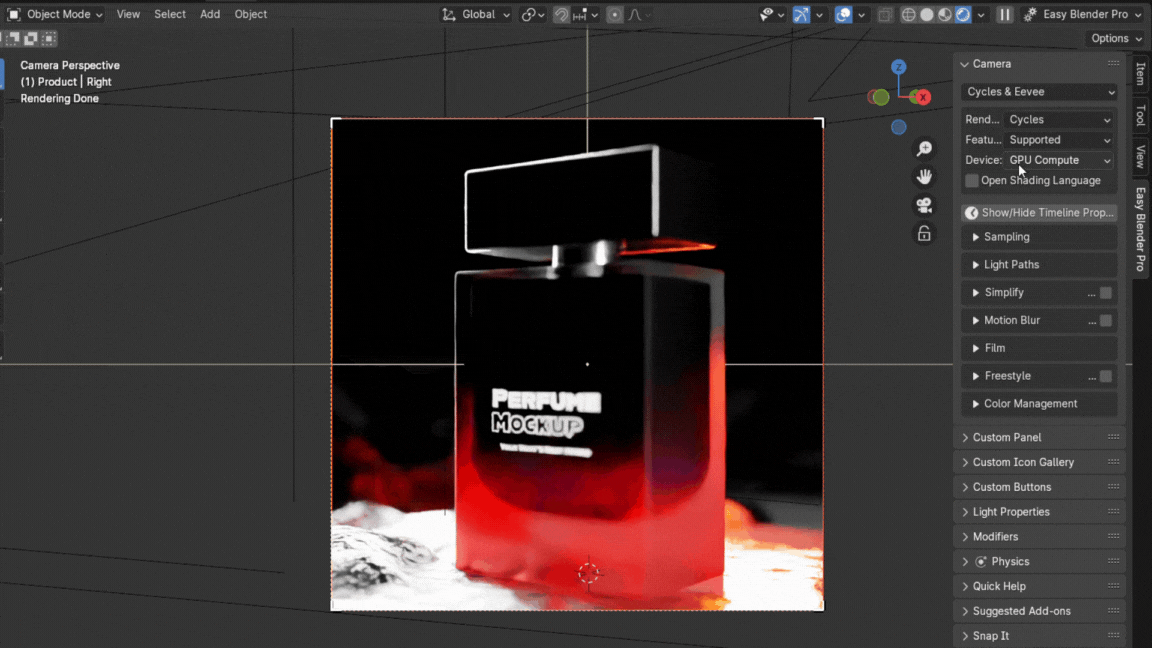Viewport: 1152px width, 648px height.
Task: Enable the Motion Blur checkbox
Action: pos(1105,321)
